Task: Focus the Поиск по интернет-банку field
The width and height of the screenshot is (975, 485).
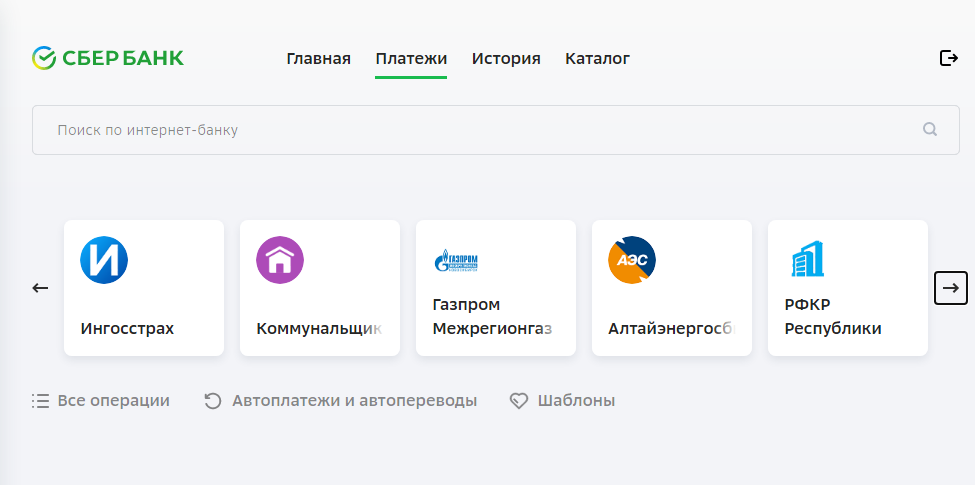Action: pos(496,130)
